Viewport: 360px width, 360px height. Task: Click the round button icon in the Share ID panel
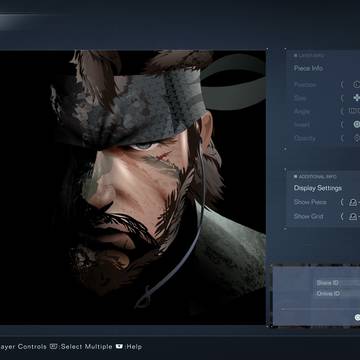357,317
